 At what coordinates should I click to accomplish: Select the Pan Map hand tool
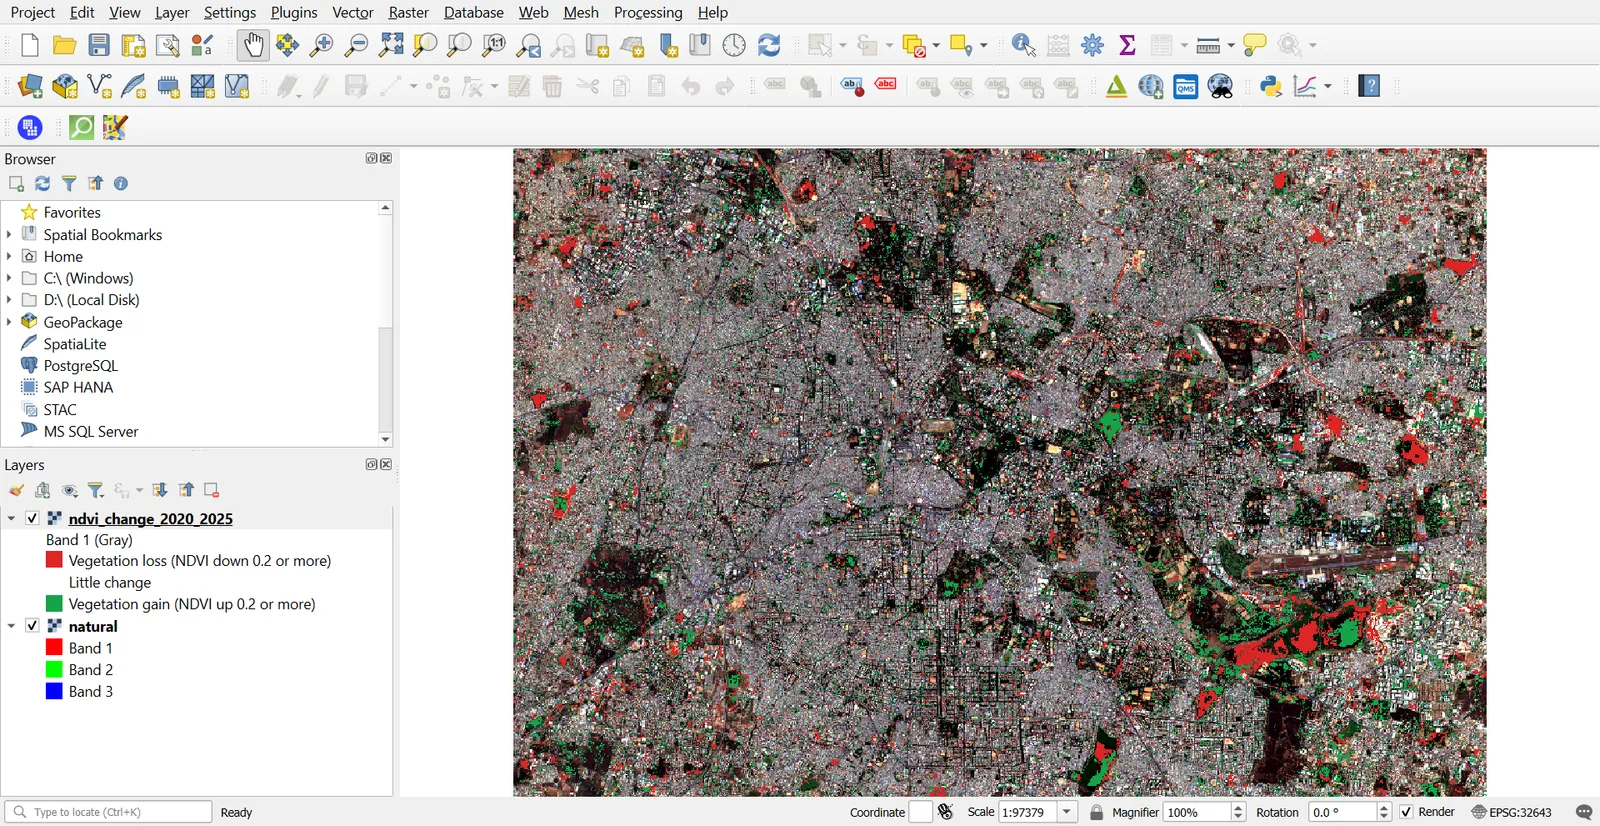click(x=253, y=45)
